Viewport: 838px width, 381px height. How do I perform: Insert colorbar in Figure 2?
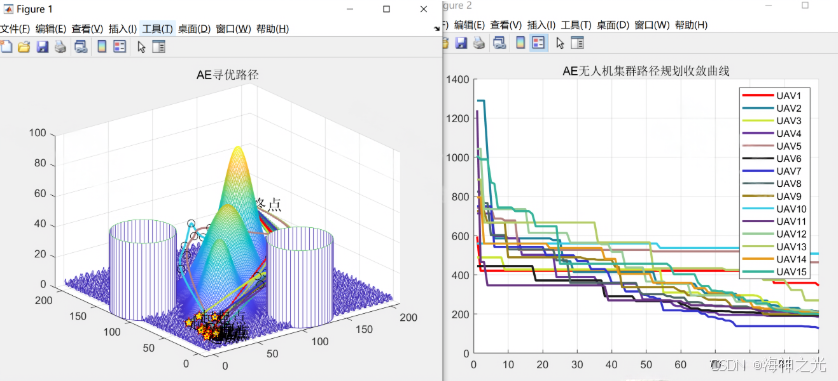tap(521, 43)
